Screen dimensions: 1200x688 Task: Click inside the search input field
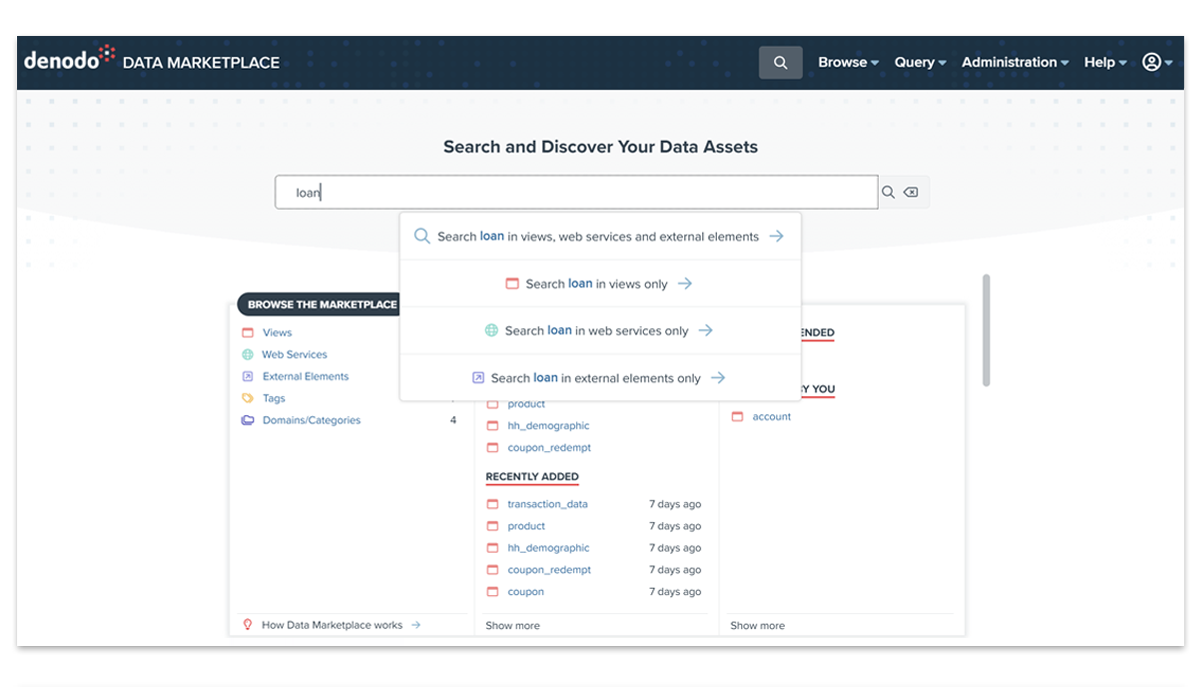point(576,191)
